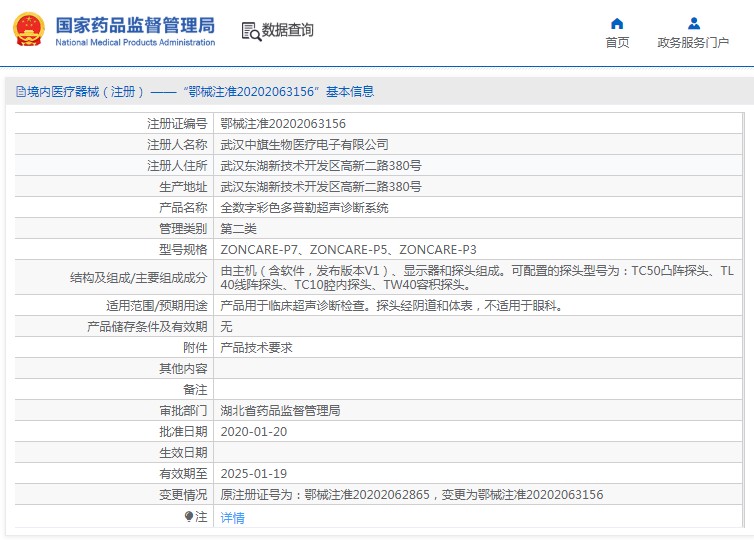Click the 基本信息 heading text
Screen dimensions: 754x540
[x=350, y=91]
